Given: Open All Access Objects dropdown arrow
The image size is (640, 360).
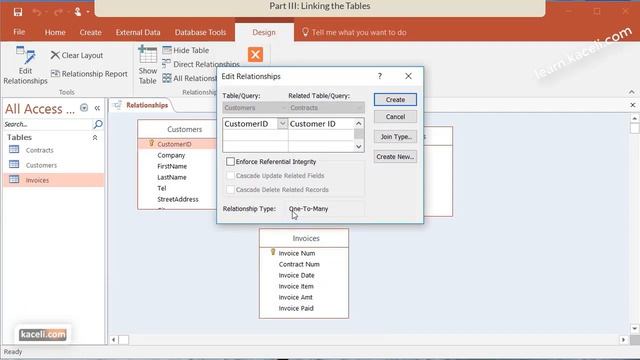Looking at the screenshot, I should [x=84, y=108].
